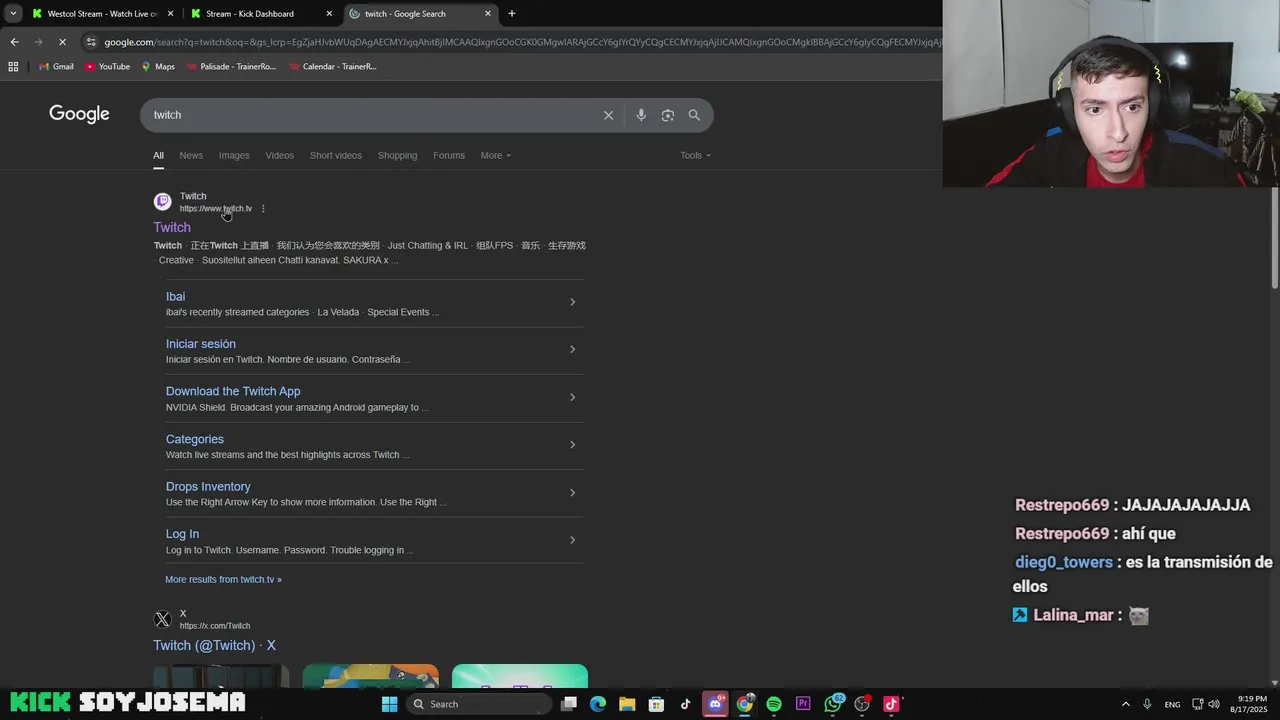1280x720 pixels.
Task: Open Microsoft Store from taskbar
Action: coord(656,704)
